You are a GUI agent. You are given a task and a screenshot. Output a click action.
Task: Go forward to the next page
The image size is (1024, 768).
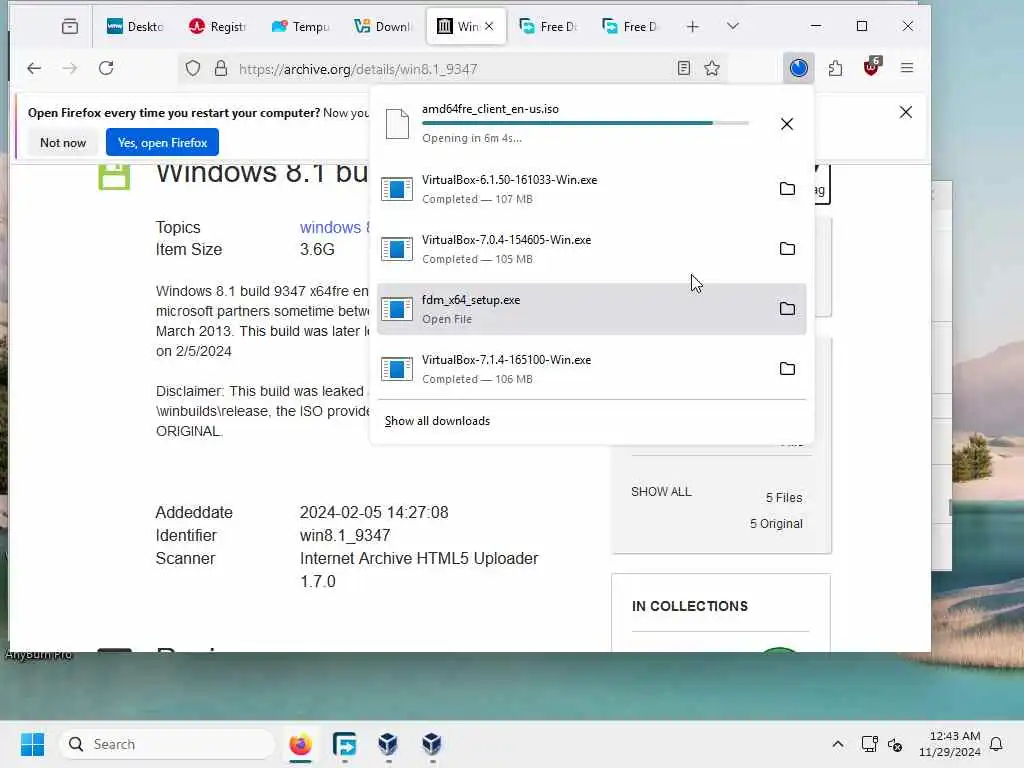[70, 68]
